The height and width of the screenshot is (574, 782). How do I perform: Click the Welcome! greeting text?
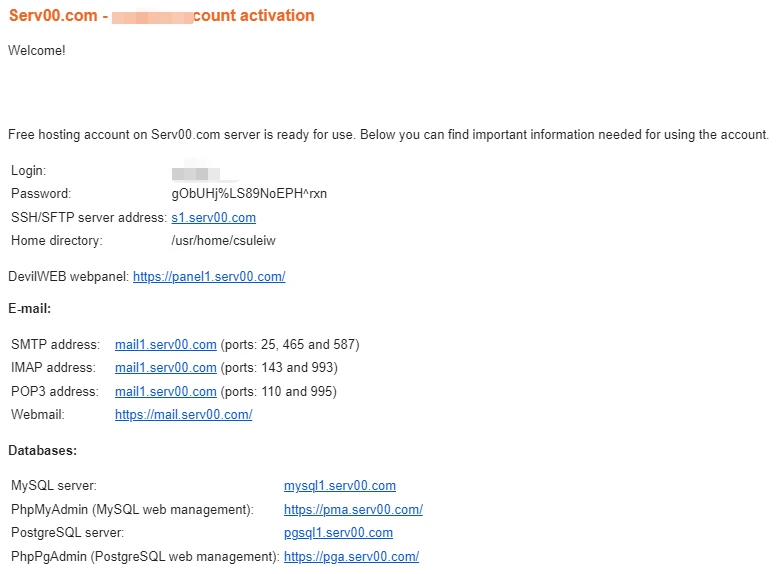[x=37, y=50]
